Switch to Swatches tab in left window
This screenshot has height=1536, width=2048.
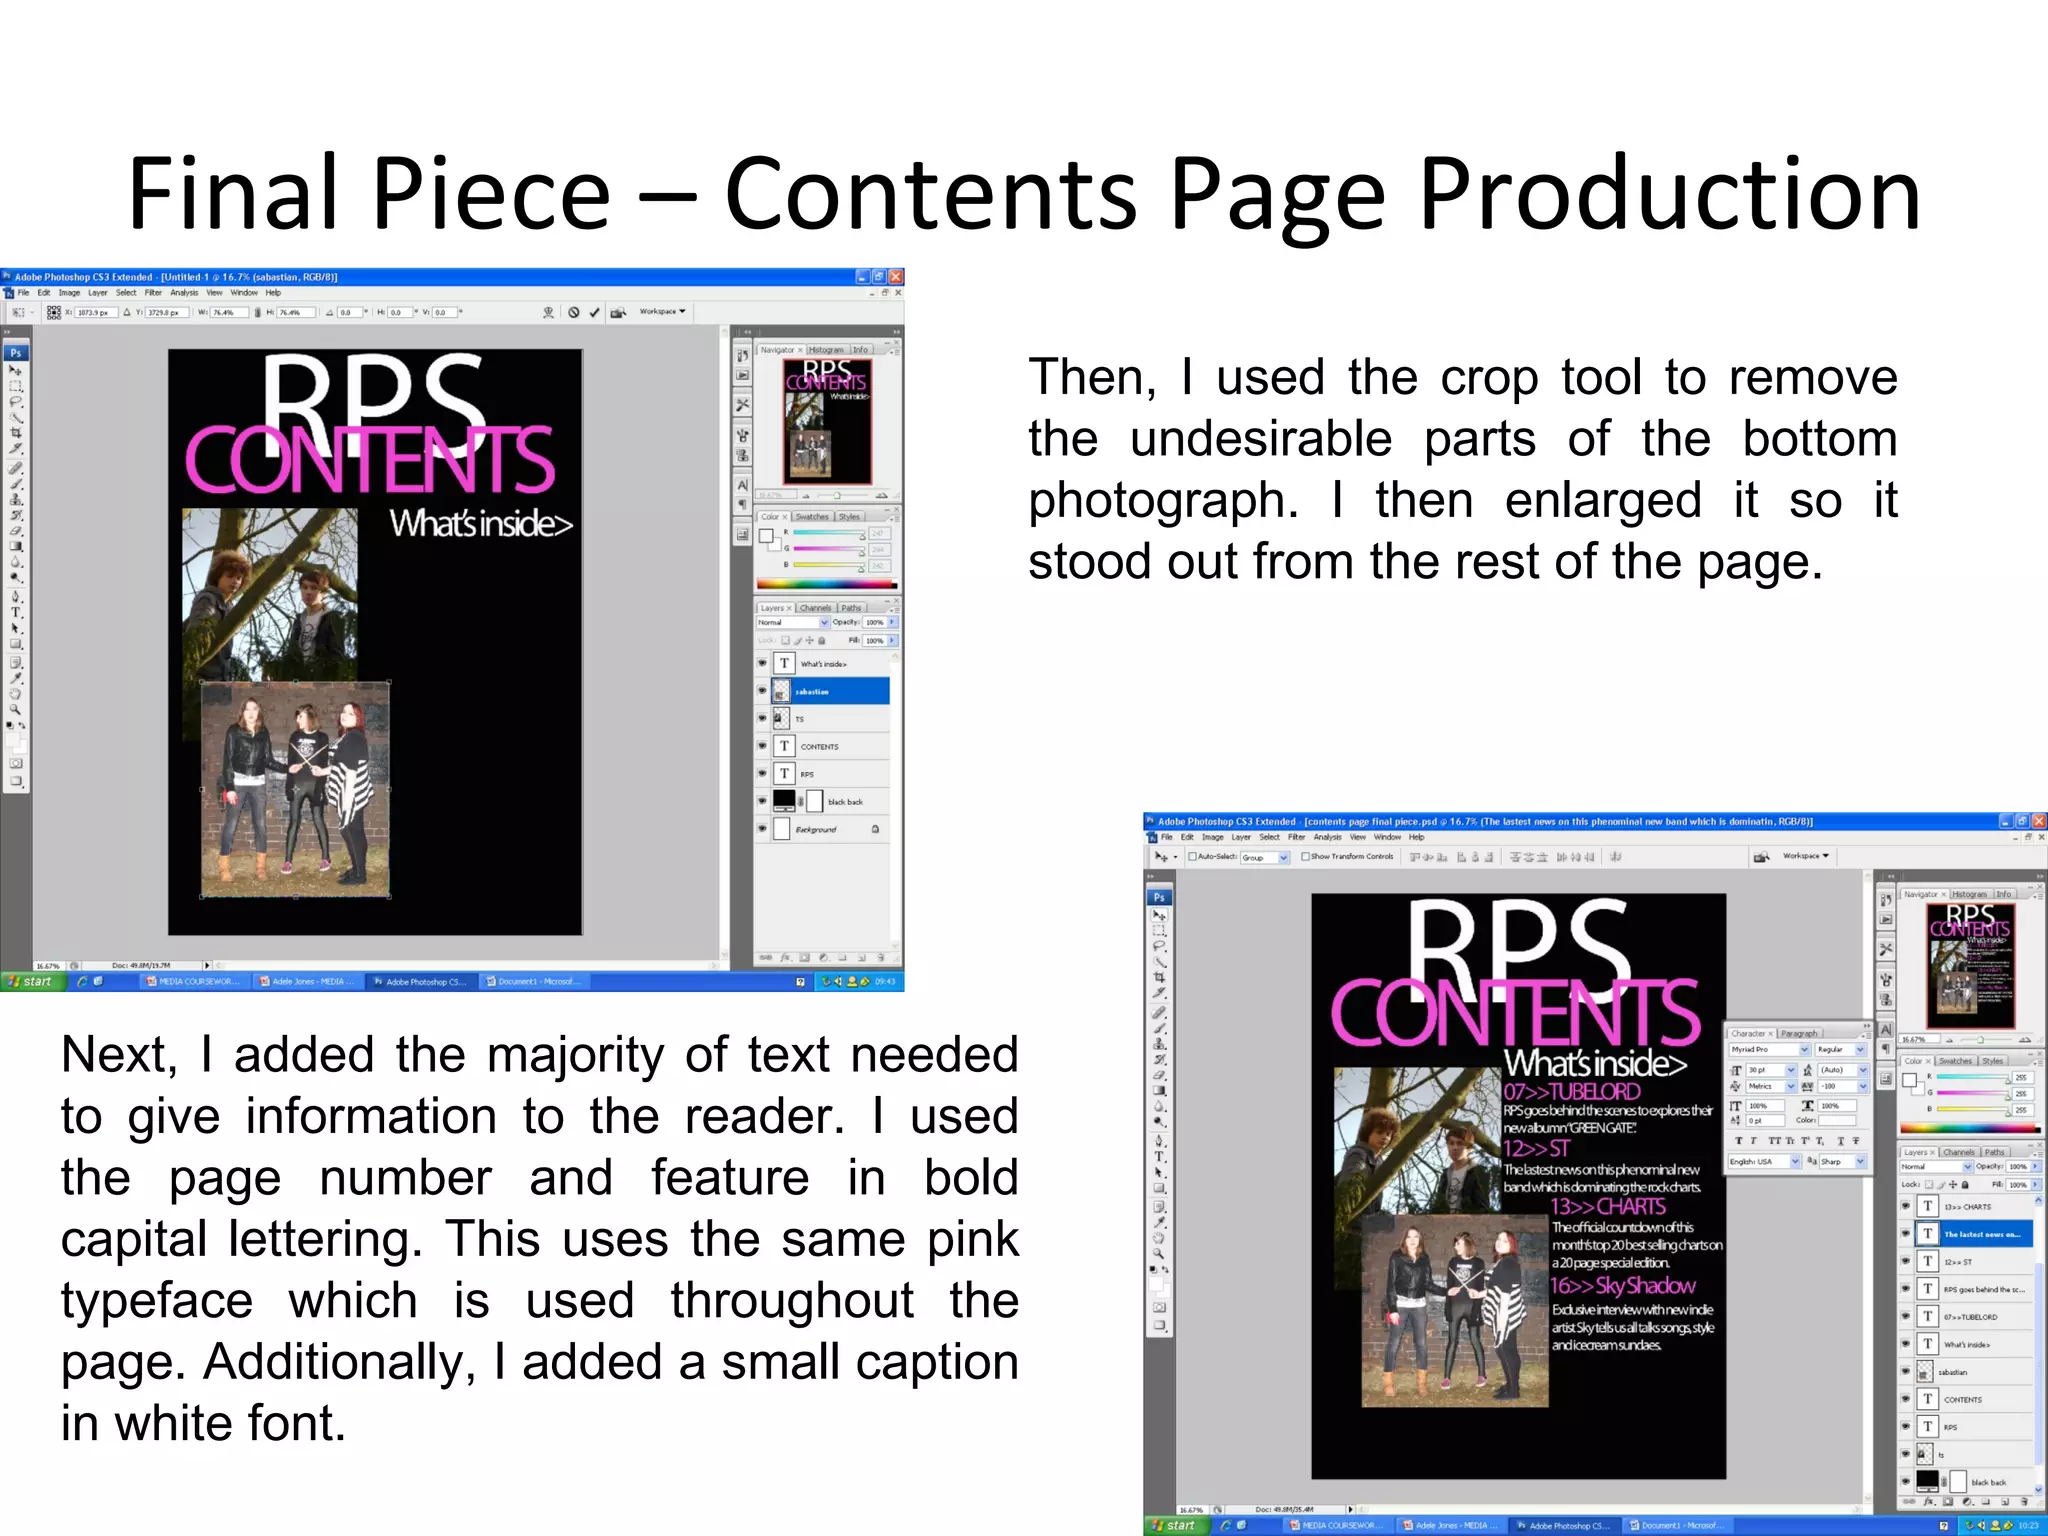click(x=813, y=516)
